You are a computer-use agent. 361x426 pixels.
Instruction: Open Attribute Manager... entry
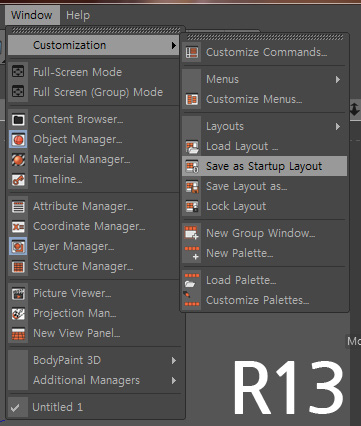click(94, 207)
